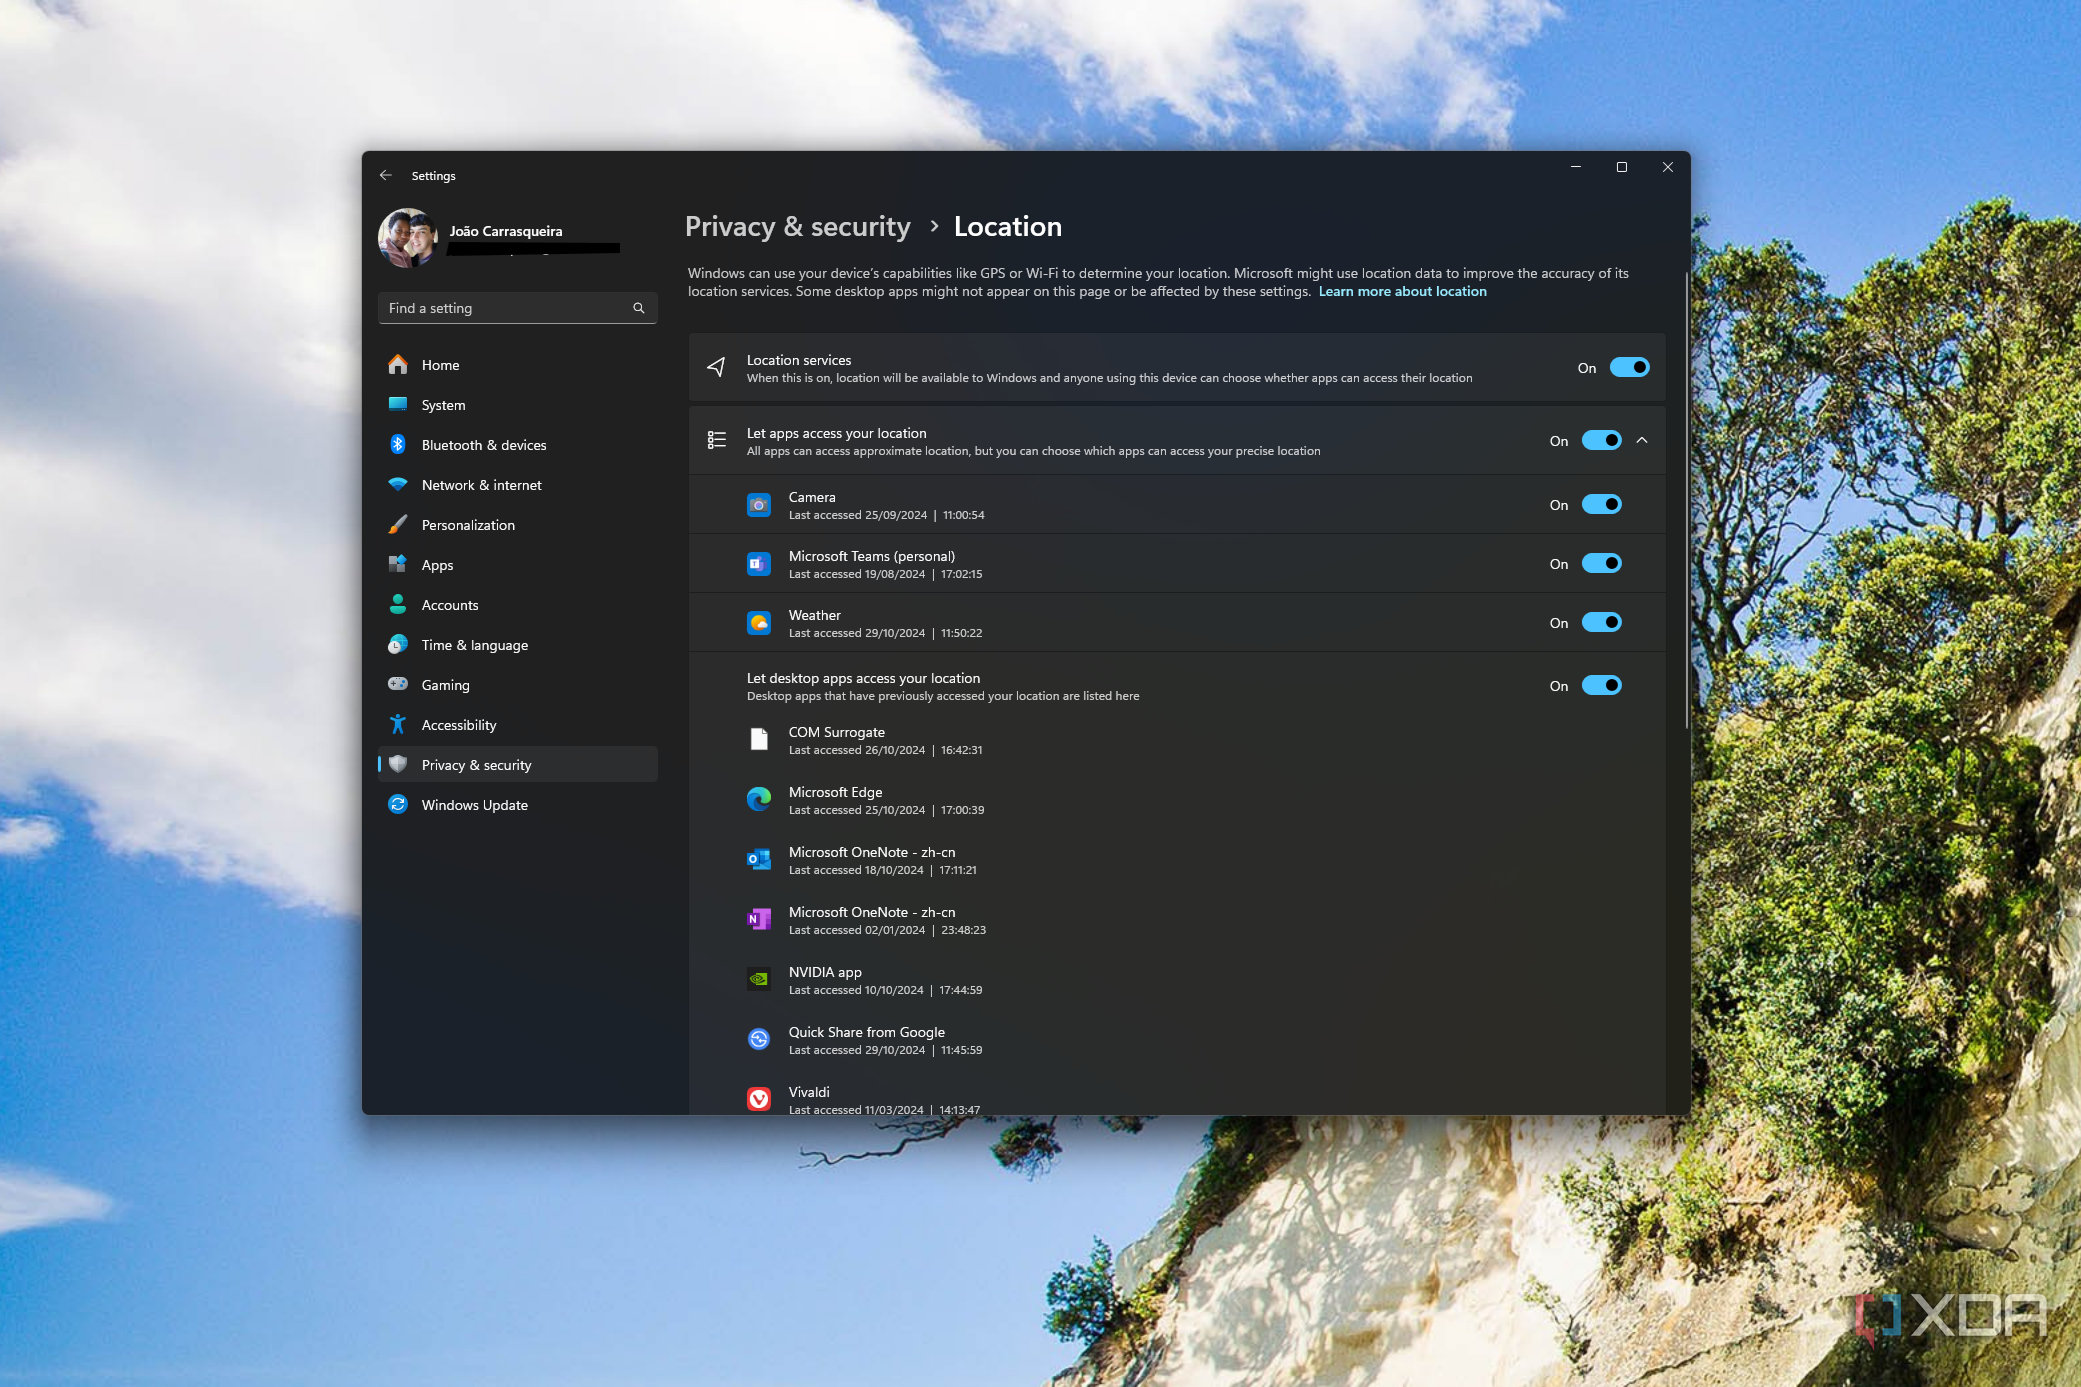Maximize the Settings window
This screenshot has height=1387, width=2081.
coord(1622,167)
